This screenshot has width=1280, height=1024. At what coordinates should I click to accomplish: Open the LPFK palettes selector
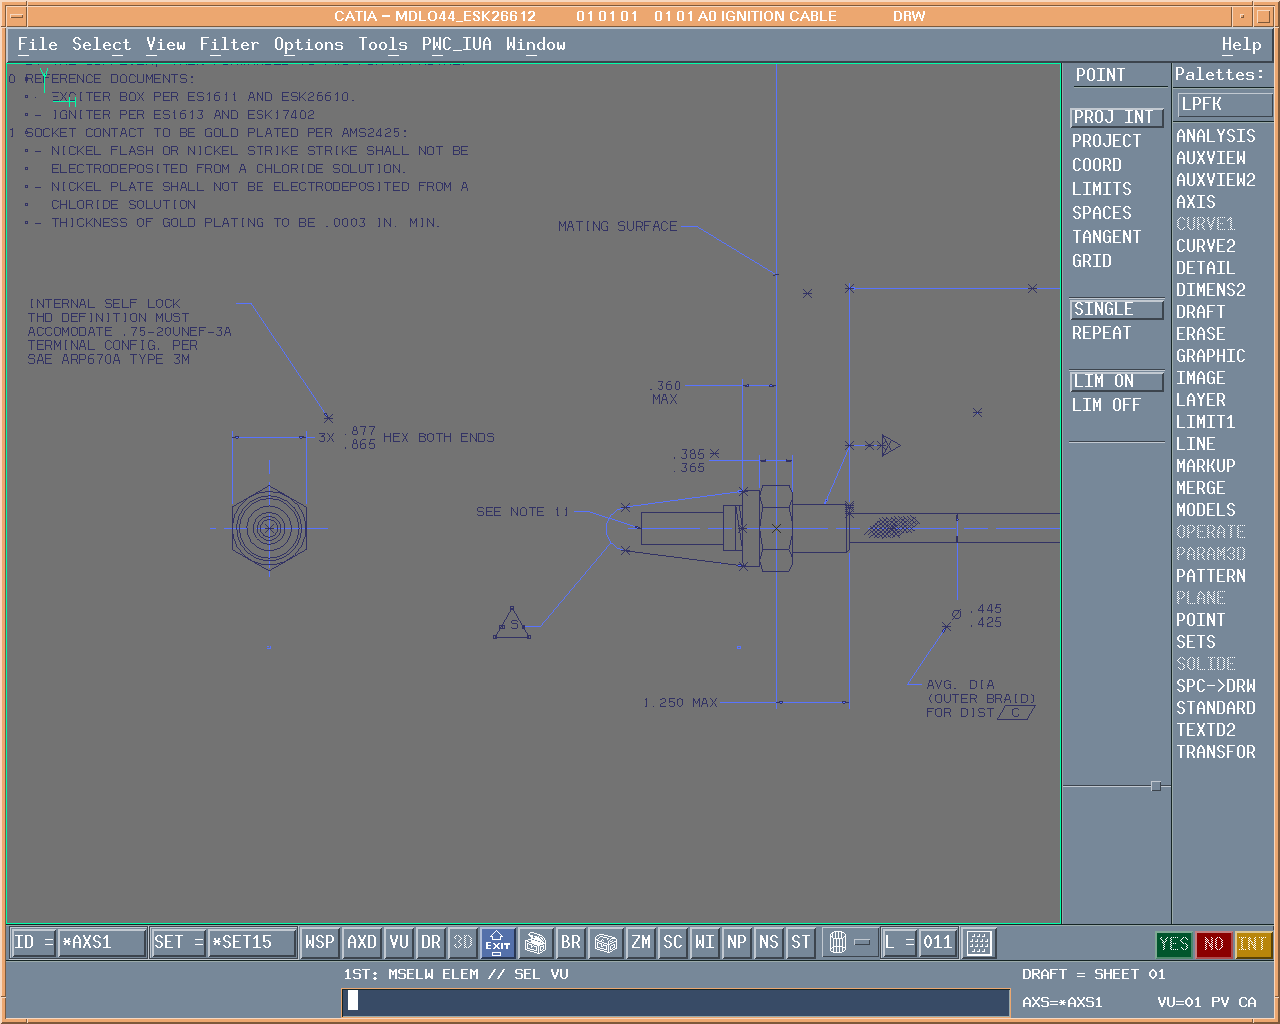pos(1224,105)
